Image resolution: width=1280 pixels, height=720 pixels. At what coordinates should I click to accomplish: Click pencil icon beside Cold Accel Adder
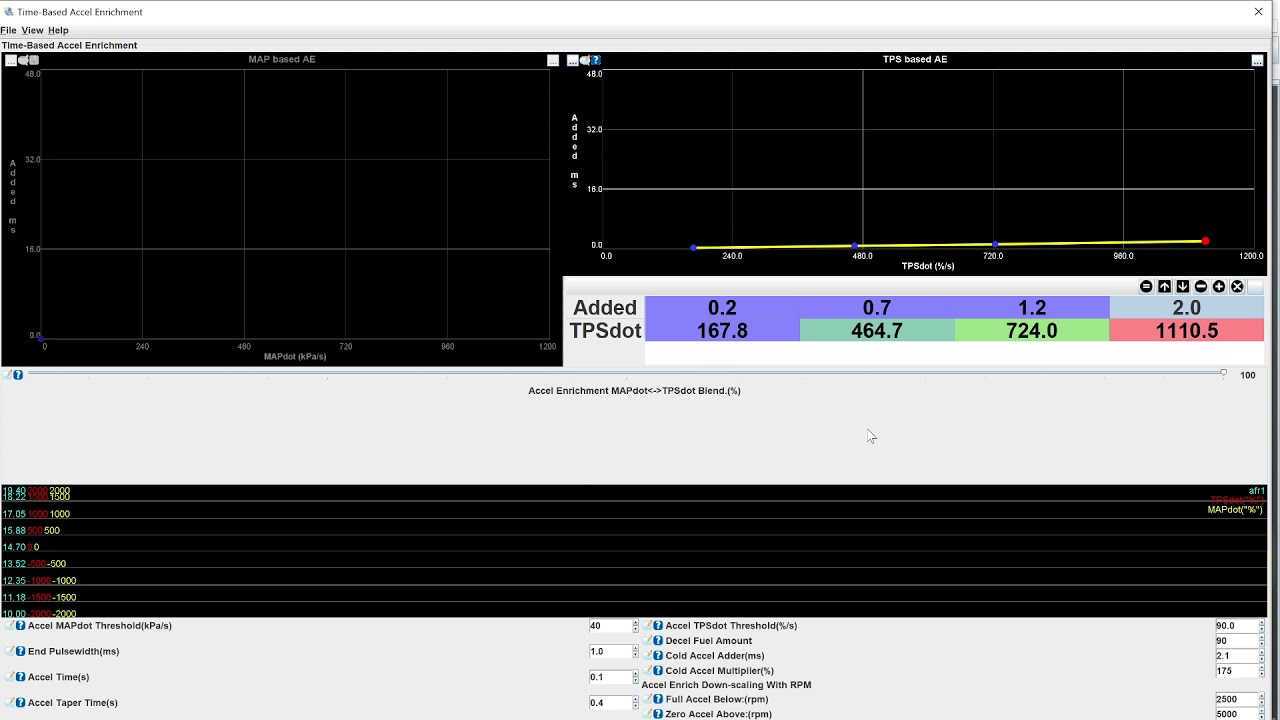pyautogui.click(x=647, y=656)
